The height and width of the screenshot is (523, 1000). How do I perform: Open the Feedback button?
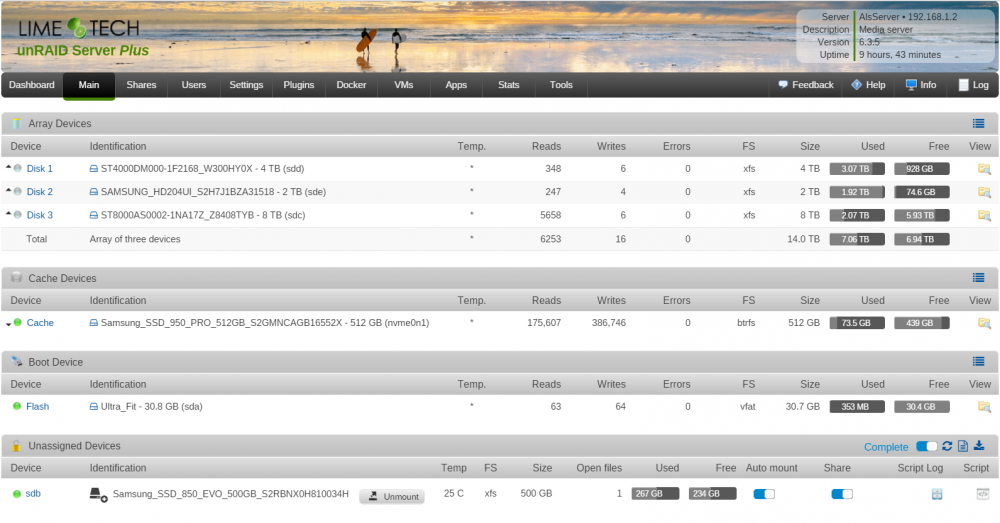pyautogui.click(x=805, y=85)
